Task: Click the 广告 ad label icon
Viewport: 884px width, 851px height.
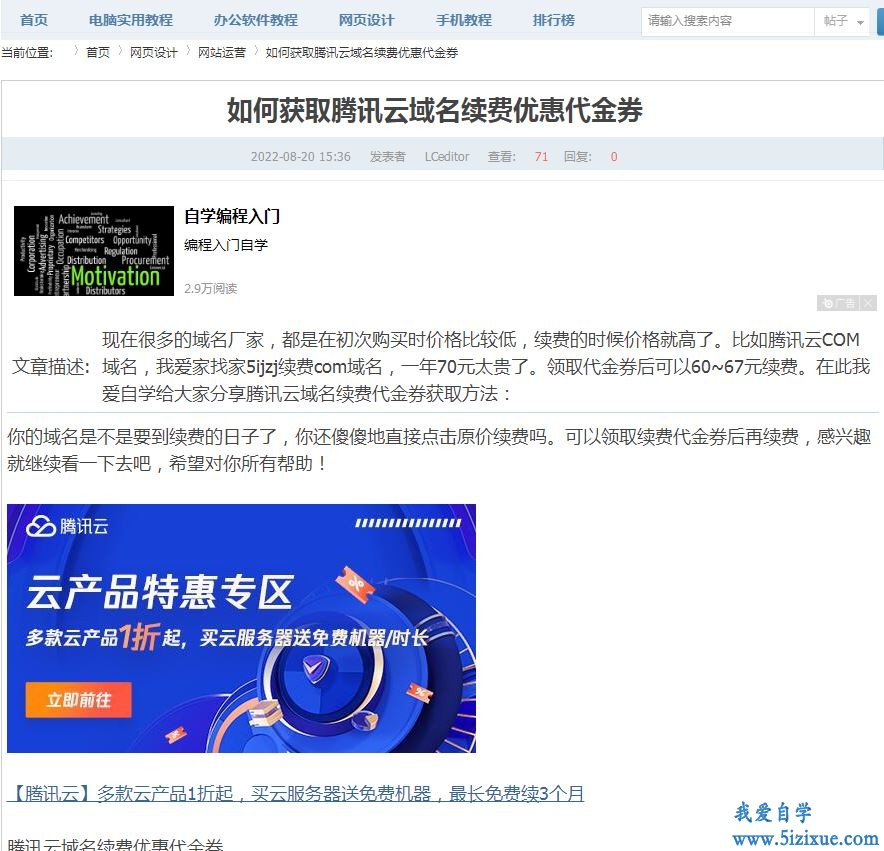Action: click(x=838, y=303)
